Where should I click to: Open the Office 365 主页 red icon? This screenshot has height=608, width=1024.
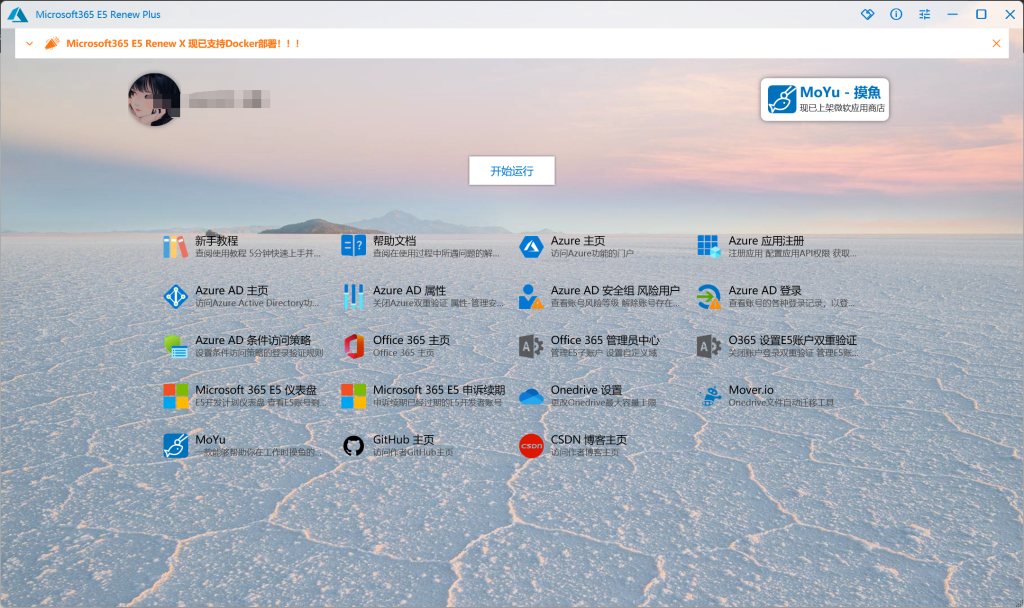(x=354, y=346)
